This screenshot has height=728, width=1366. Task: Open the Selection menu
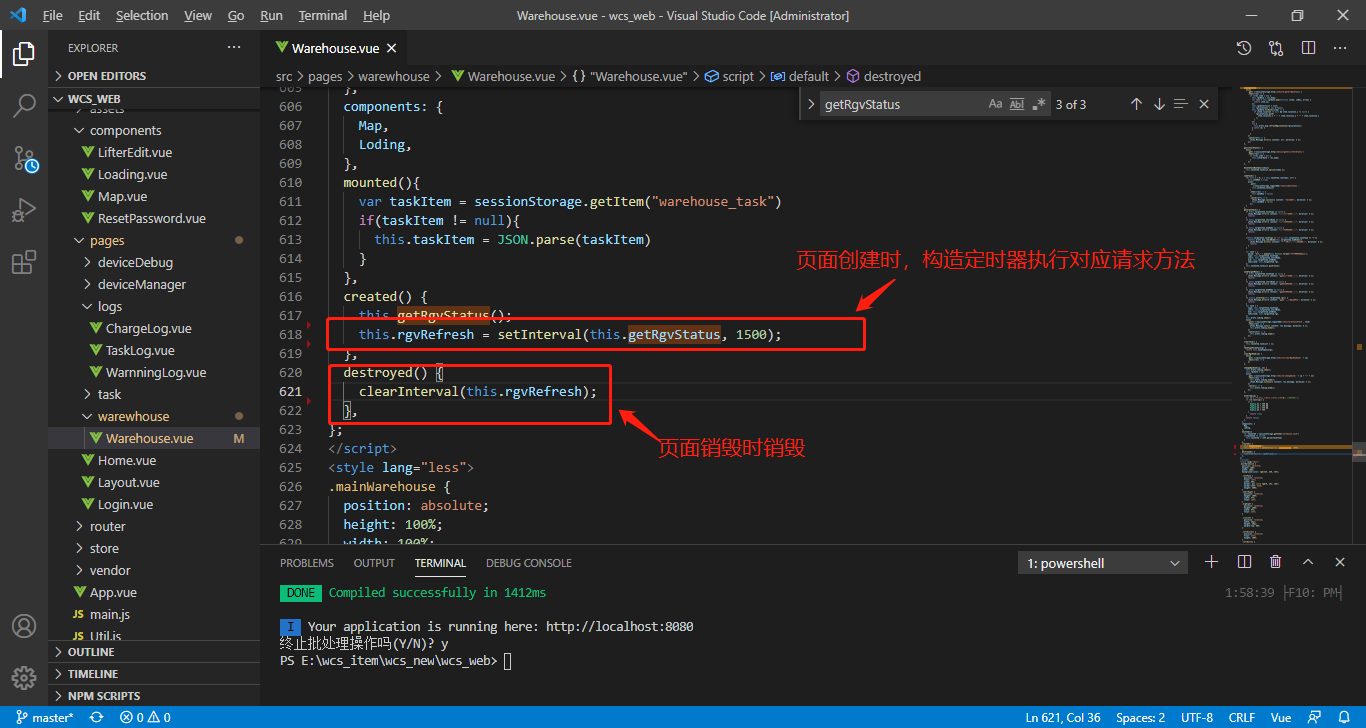(x=142, y=16)
